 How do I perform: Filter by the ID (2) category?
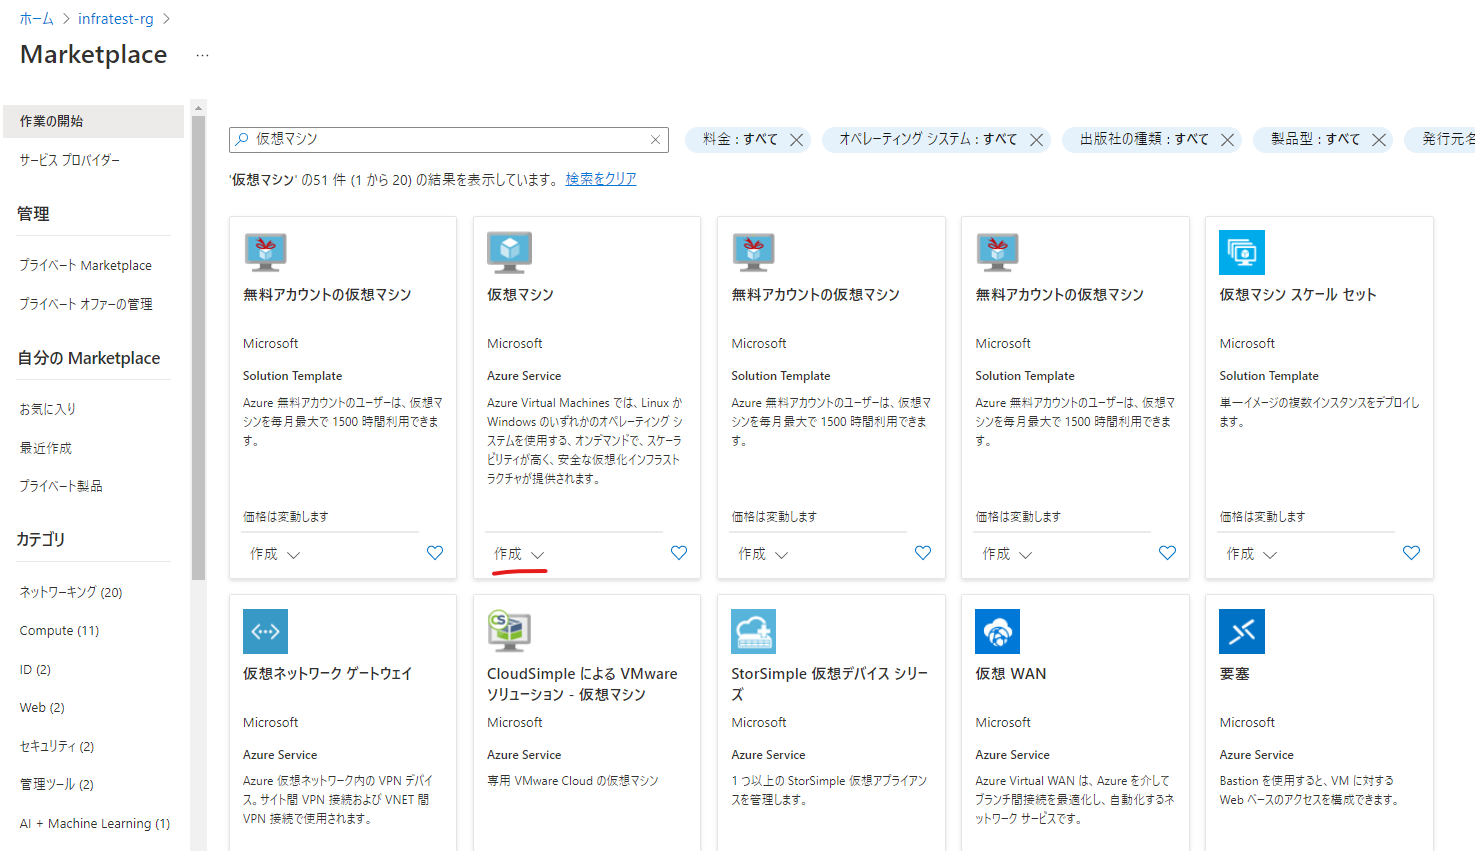[x=35, y=670]
